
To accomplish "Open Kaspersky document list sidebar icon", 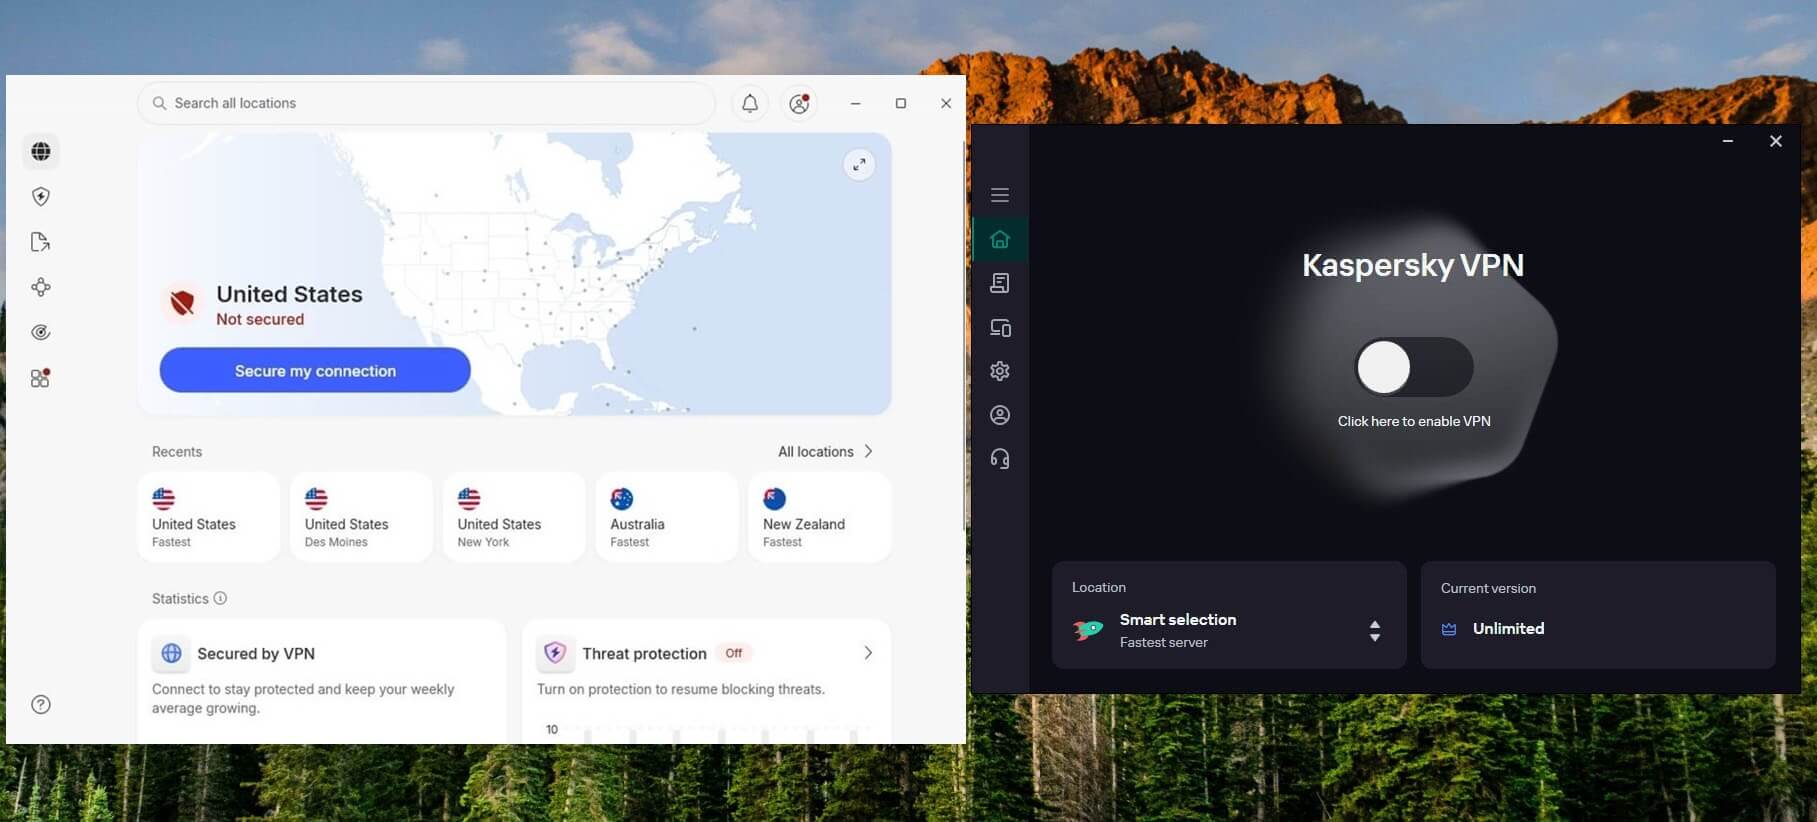I will click(1000, 283).
